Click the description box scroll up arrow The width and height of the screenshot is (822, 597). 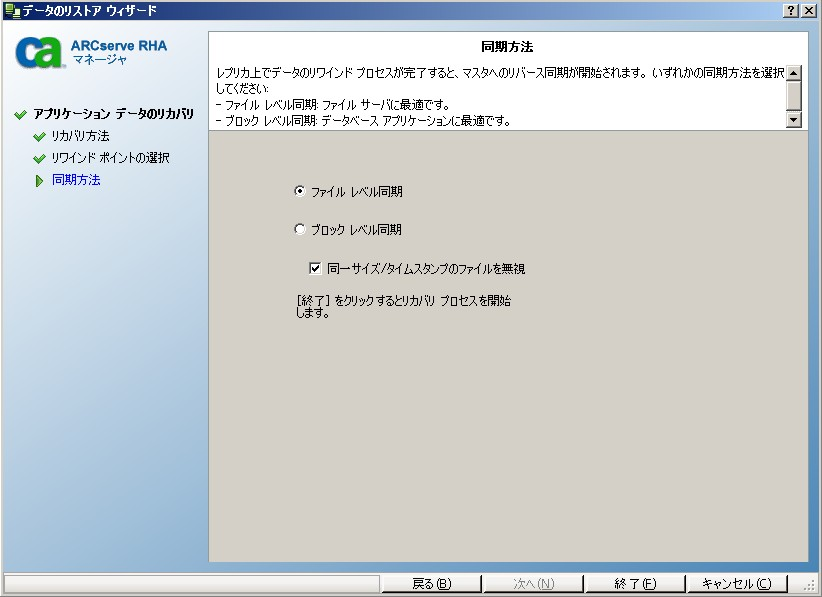(x=794, y=73)
